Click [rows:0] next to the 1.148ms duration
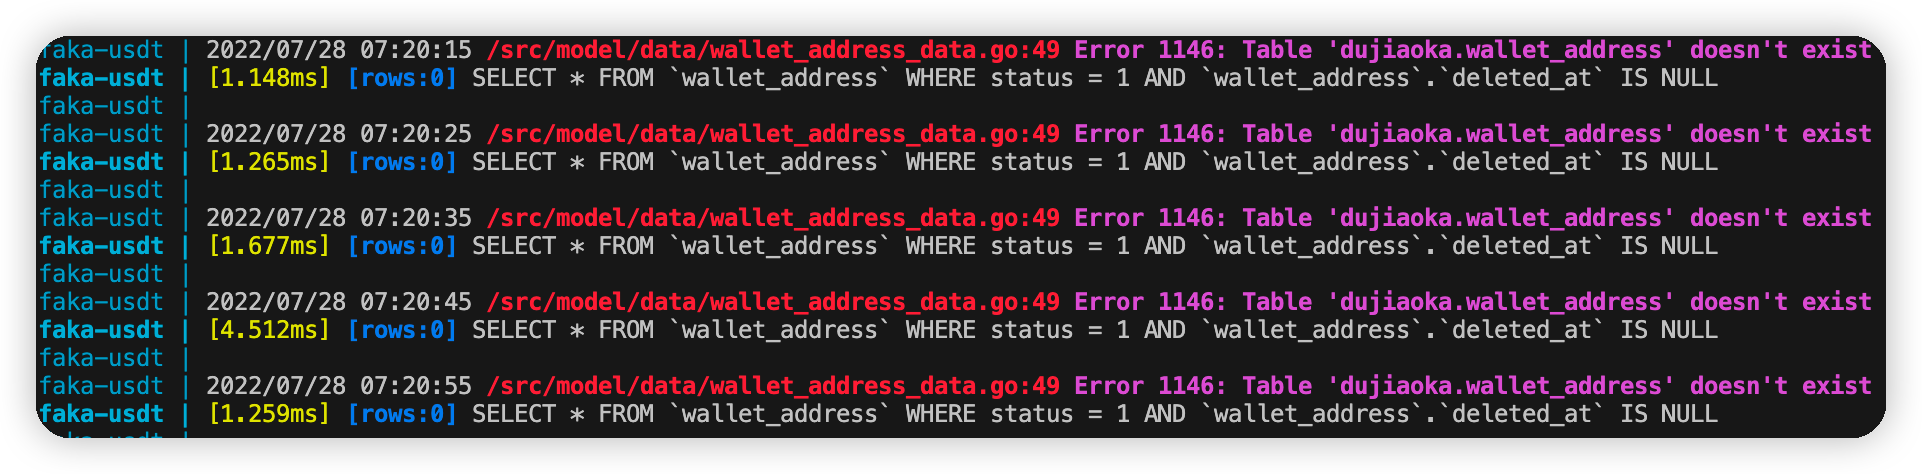Viewport: 1922px width, 474px height. point(402,78)
